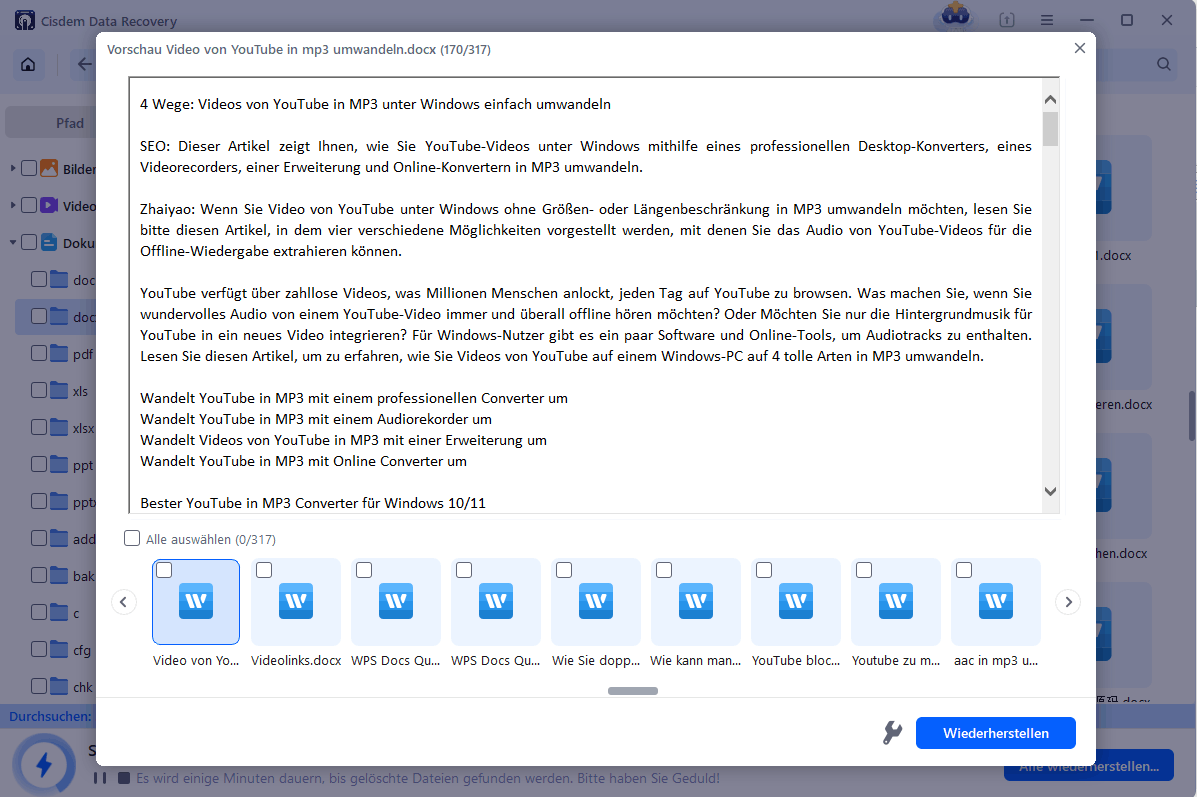Toggle the Alle auswählen checkbox
This screenshot has width=1197, height=797.
pyautogui.click(x=131, y=538)
